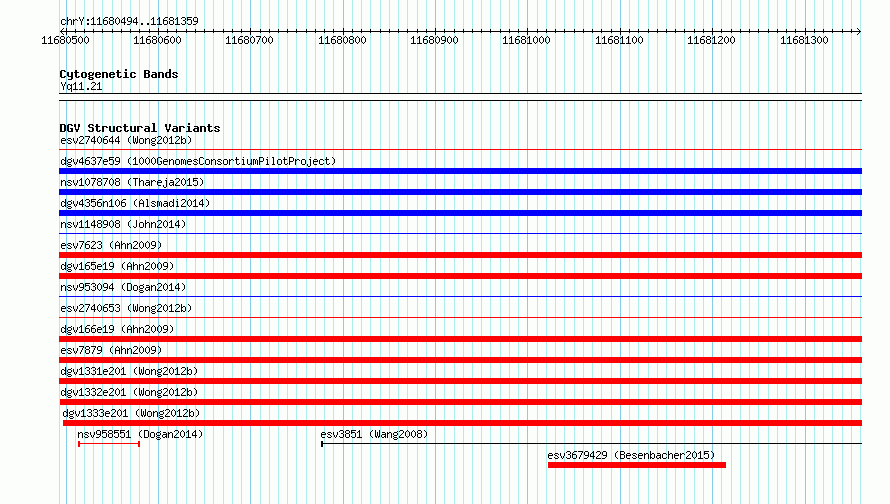The height and width of the screenshot is (504, 890).
Task: Click the esv2740644 (Wong2012b) variant label
Action: pyautogui.click(x=126, y=140)
